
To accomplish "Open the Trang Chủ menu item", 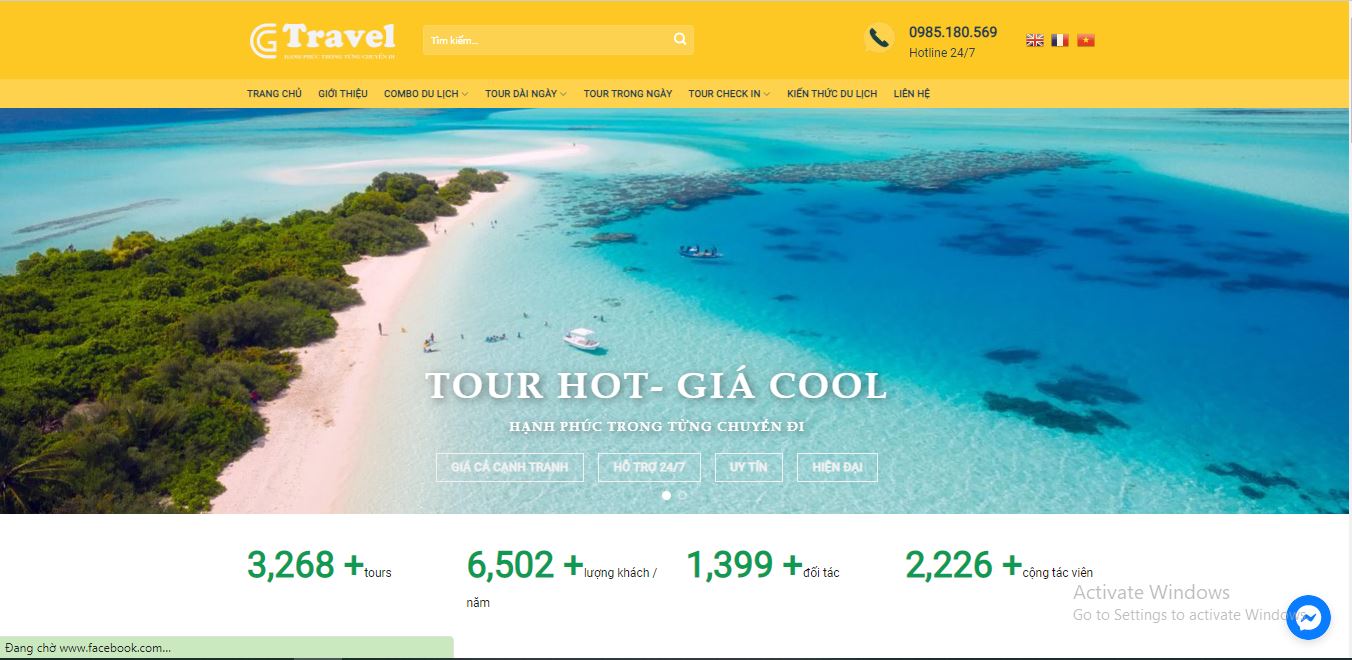I will (274, 94).
